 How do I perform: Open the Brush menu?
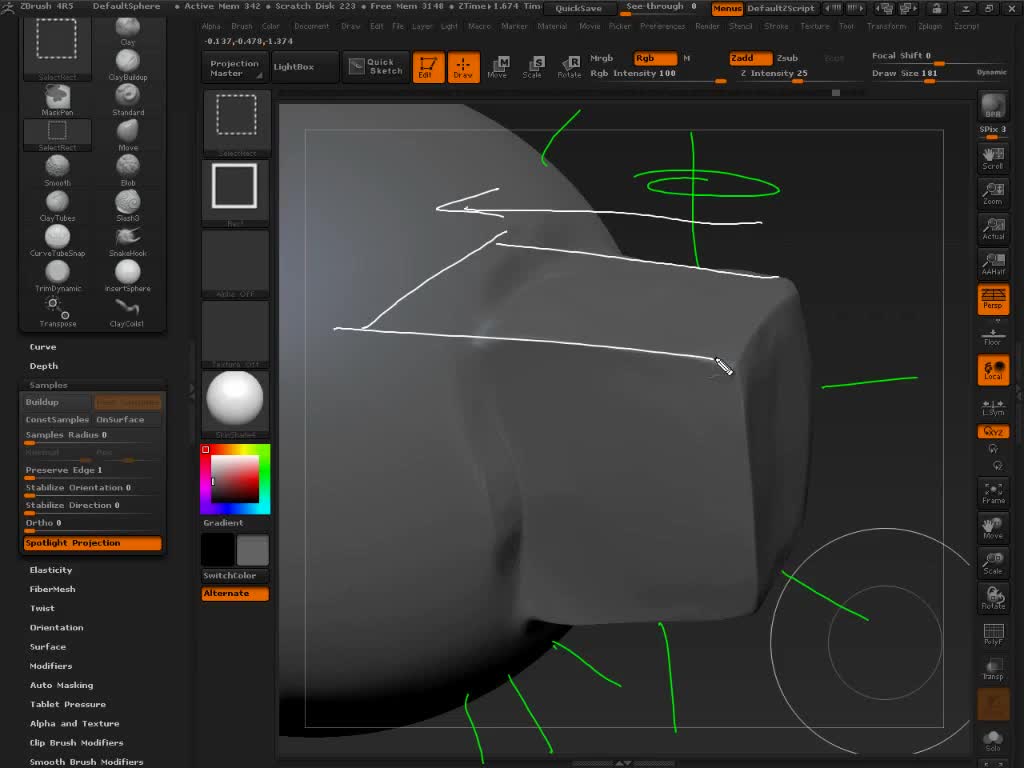point(242,26)
